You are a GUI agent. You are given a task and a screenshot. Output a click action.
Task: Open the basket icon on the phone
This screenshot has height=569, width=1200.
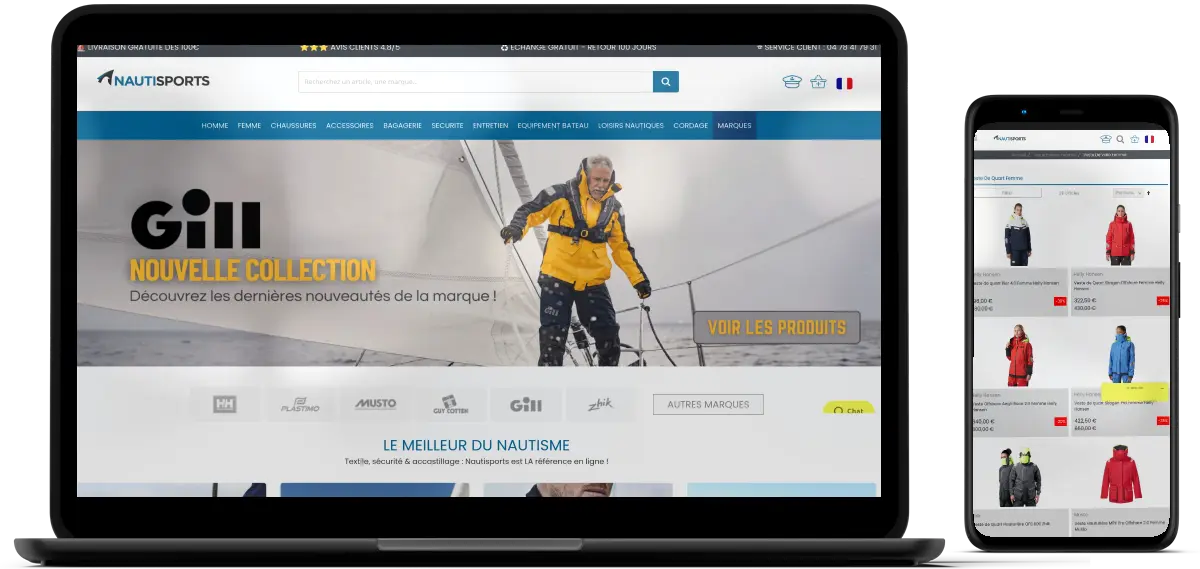pos(1134,139)
